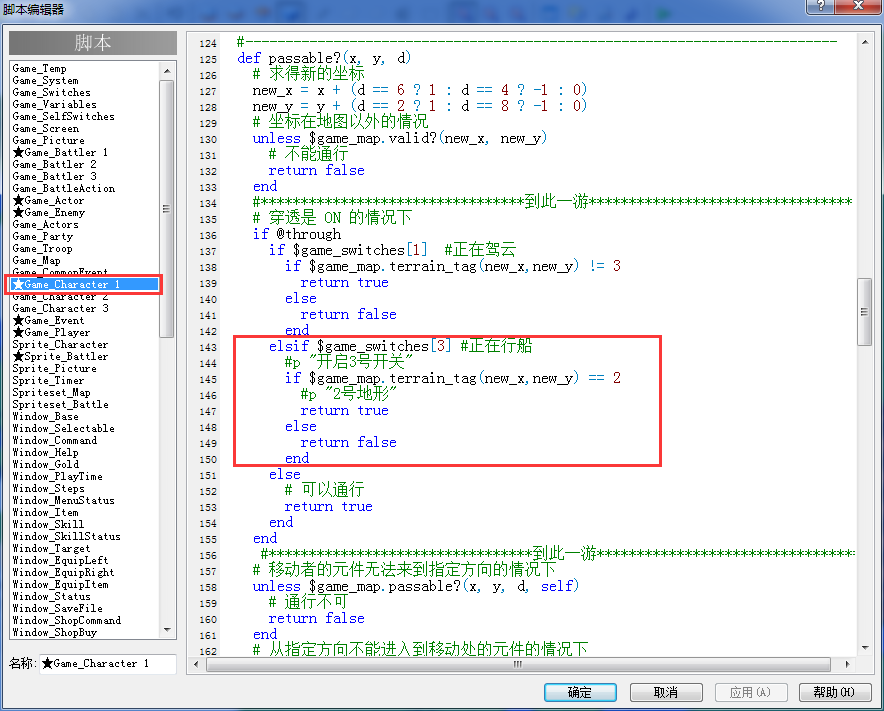Open the starred Sprite_Battler script
The image size is (884, 711).
click(x=60, y=356)
